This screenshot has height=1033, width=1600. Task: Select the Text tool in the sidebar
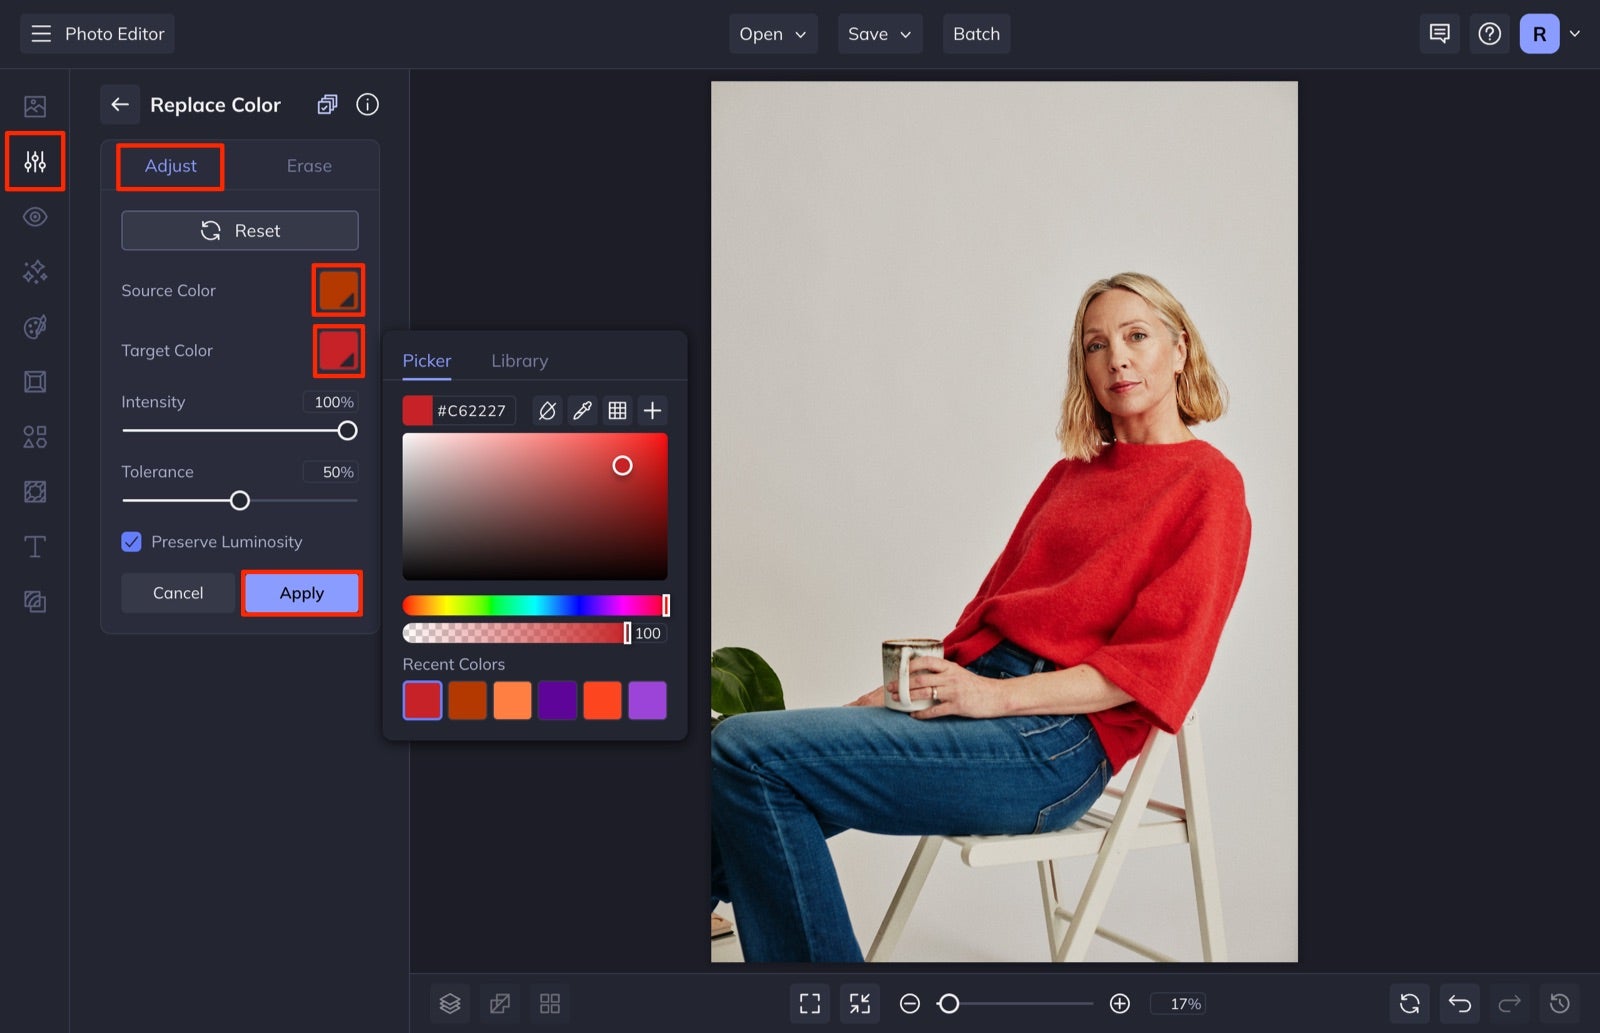click(35, 546)
